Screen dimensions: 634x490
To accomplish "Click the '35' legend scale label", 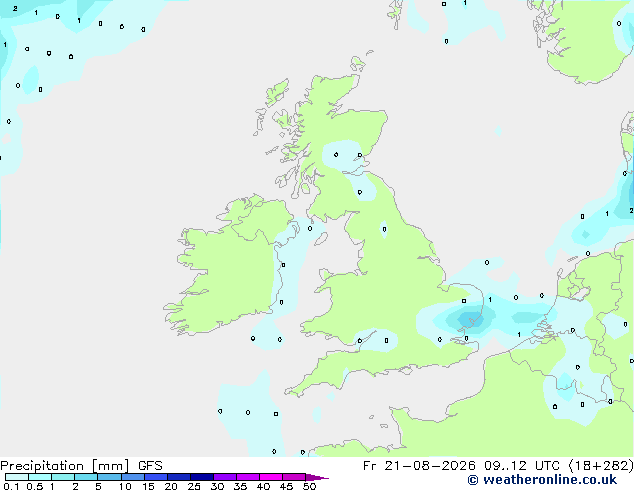I will [x=240, y=486].
